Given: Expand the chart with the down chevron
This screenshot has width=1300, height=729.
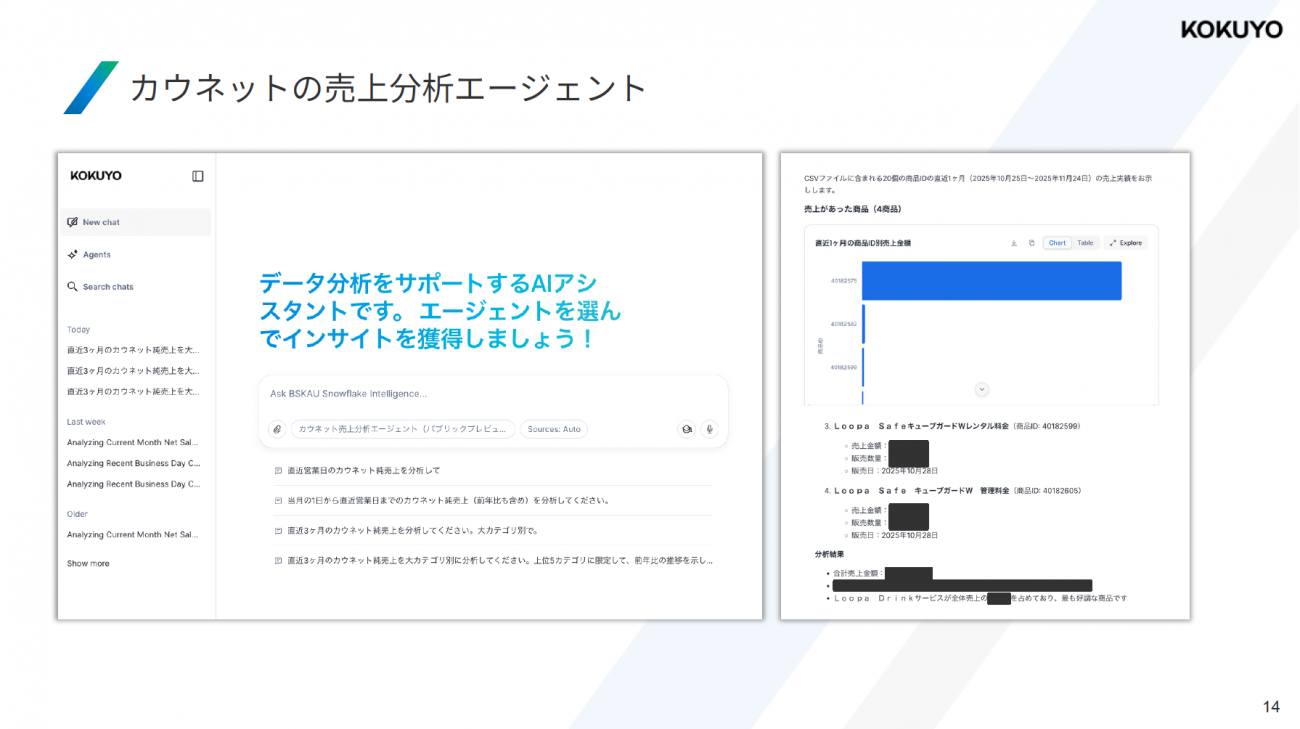Looking at the screenshot, I should [982, 389].
